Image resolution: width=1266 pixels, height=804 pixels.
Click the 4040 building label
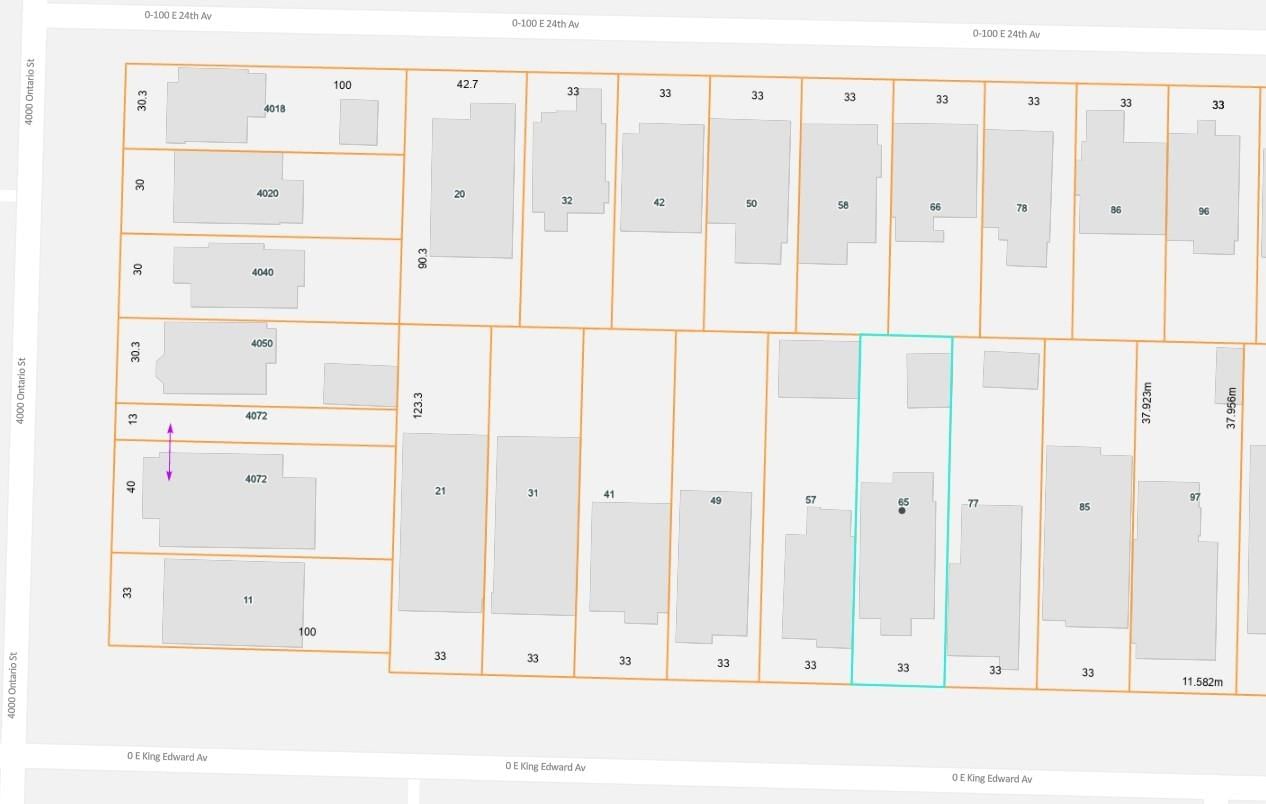[262, 272]
